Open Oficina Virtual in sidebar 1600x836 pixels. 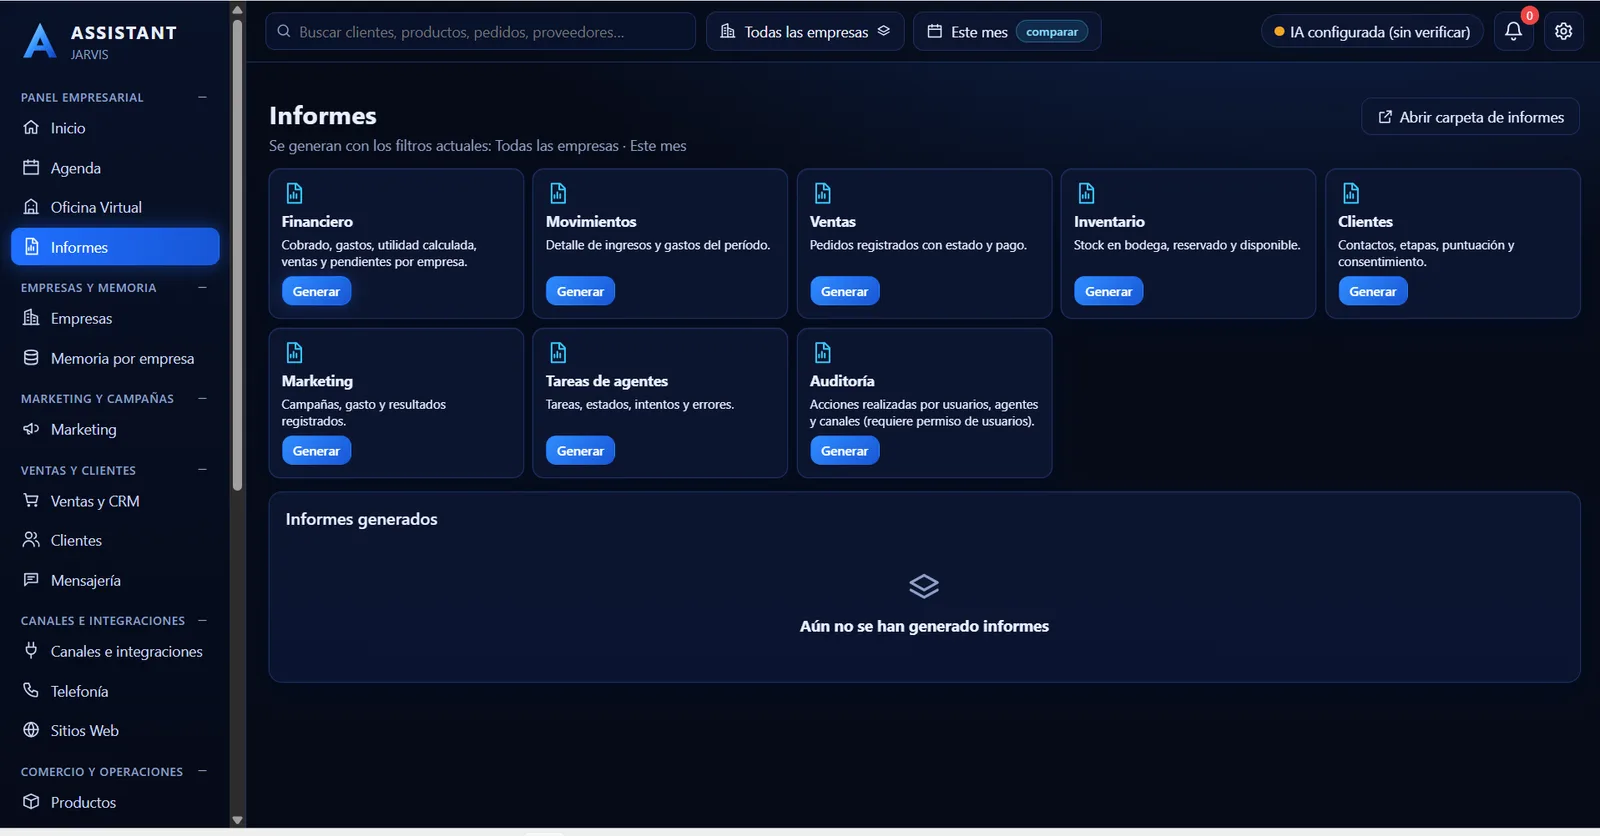[115, 207]
